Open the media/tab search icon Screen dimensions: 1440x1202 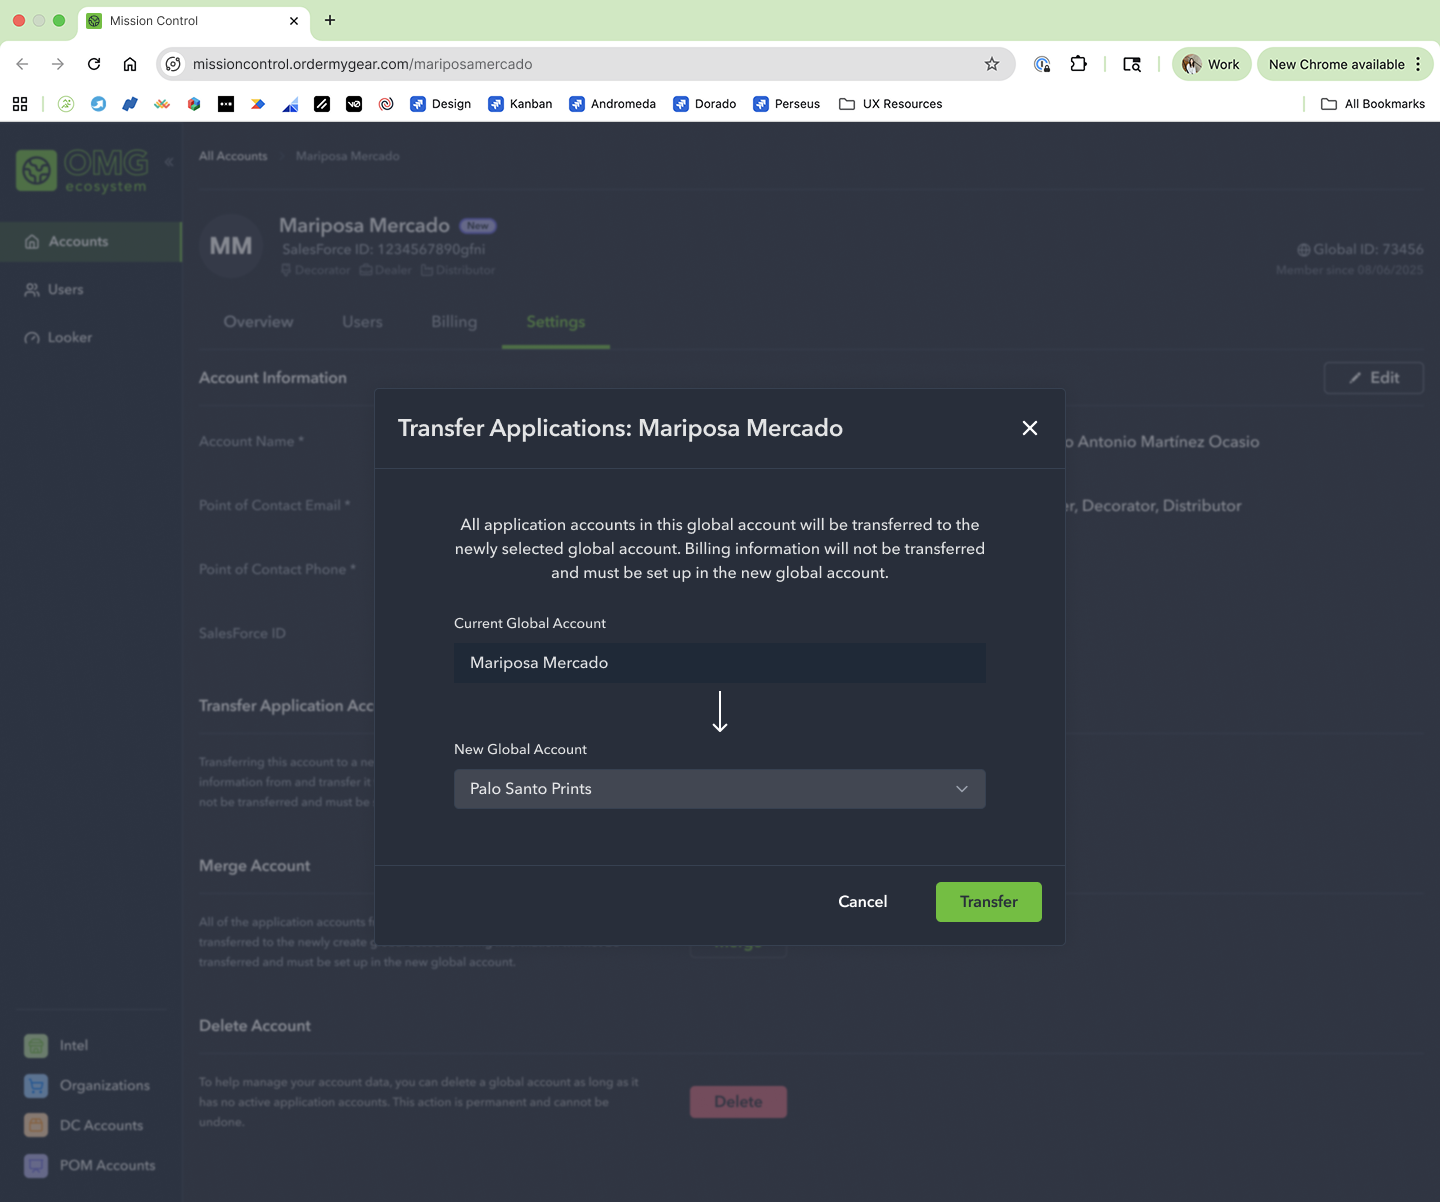click(1132, 64)
